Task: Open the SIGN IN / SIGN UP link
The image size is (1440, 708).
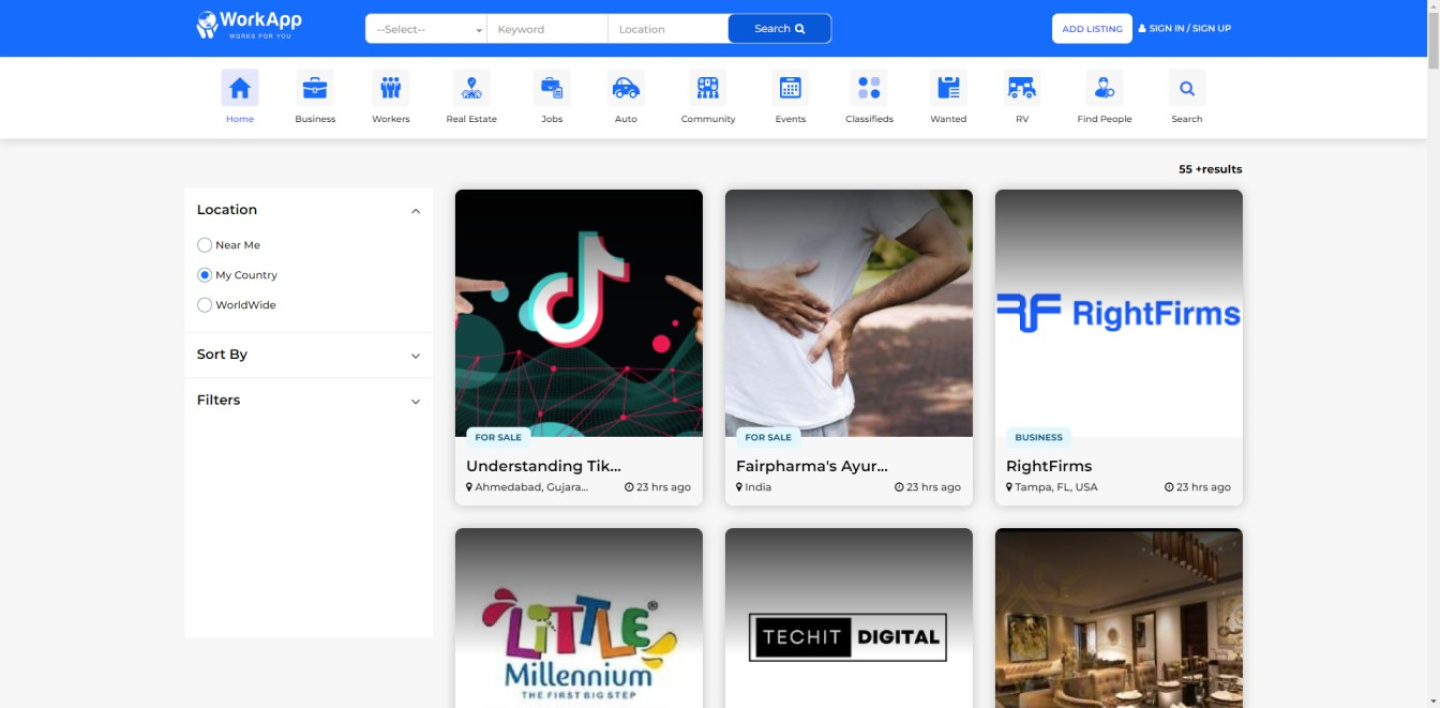Action: [x=1185, y=29]
